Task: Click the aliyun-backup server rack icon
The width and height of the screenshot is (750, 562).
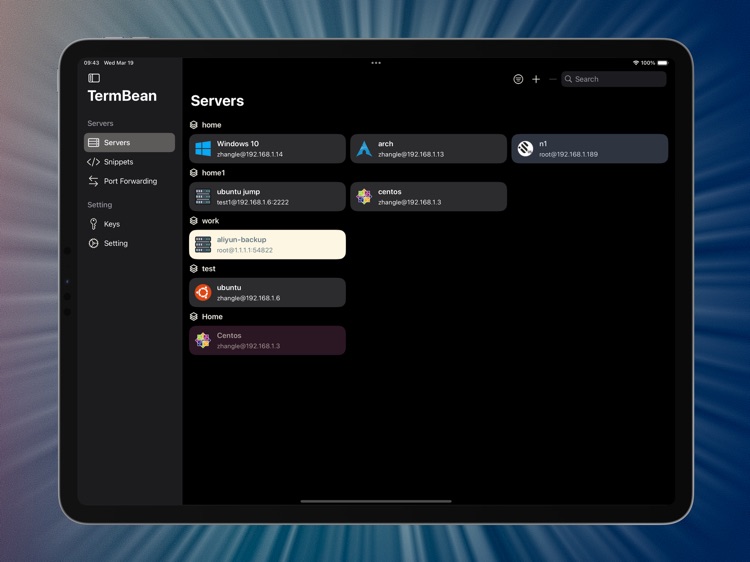Action: 203,244
